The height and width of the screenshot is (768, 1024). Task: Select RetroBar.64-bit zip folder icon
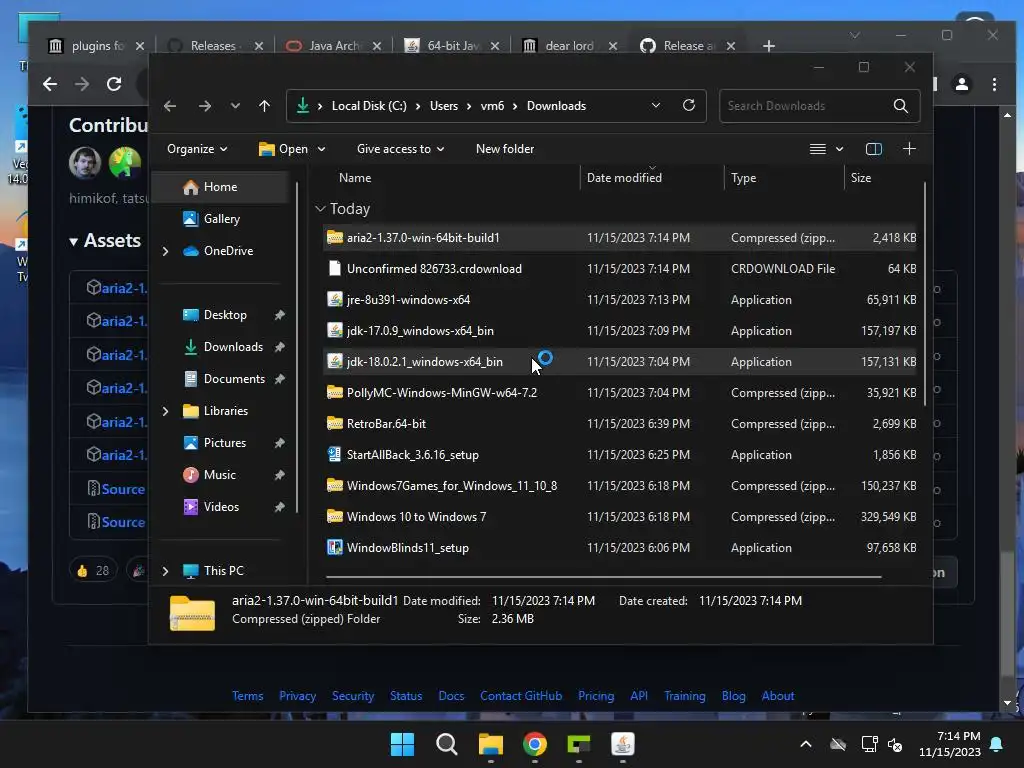pos(334,423)
